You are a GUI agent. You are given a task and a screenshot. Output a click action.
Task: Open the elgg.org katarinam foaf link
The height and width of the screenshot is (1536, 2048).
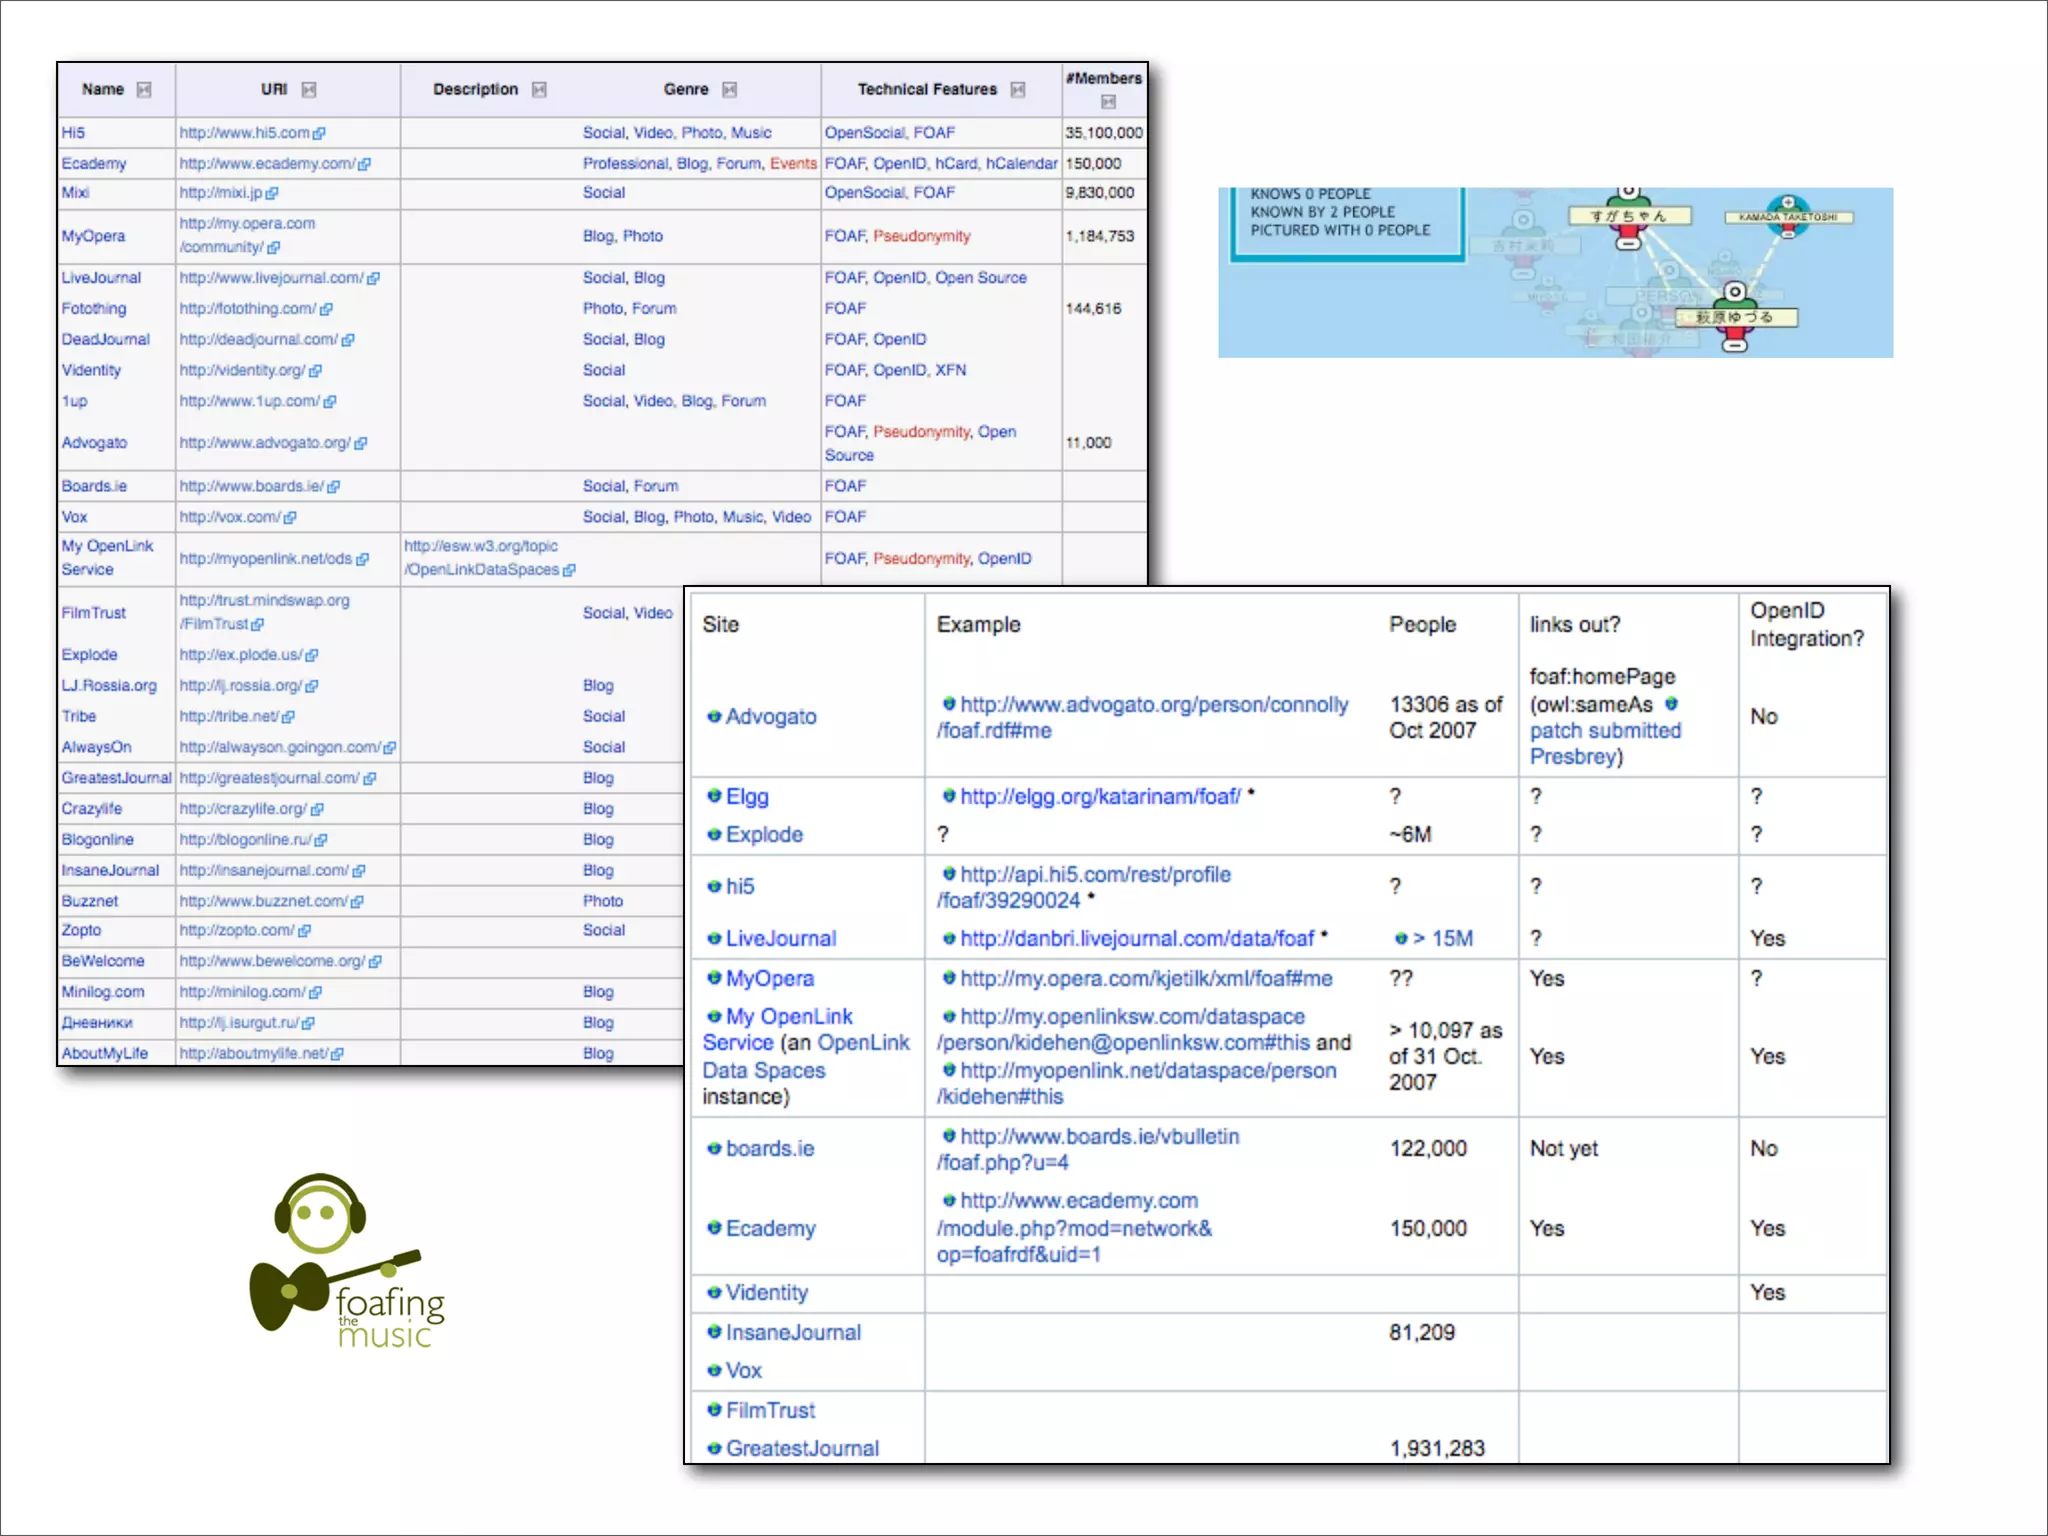[x=1099, y=797]
